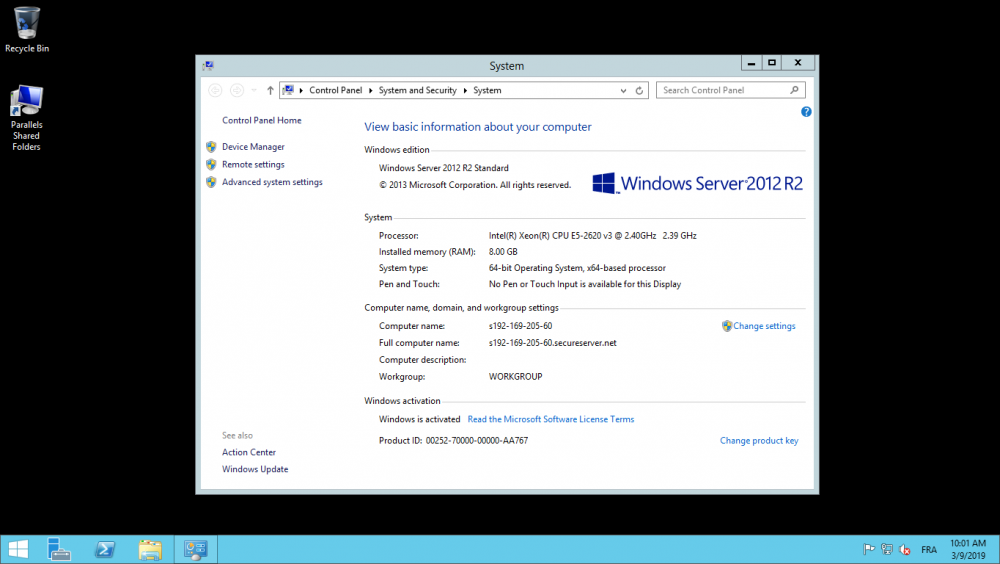Image resolution: width=1000 pixels, height=564 pixels.
Task: Click the Change settings link
Action: [764, 326]
